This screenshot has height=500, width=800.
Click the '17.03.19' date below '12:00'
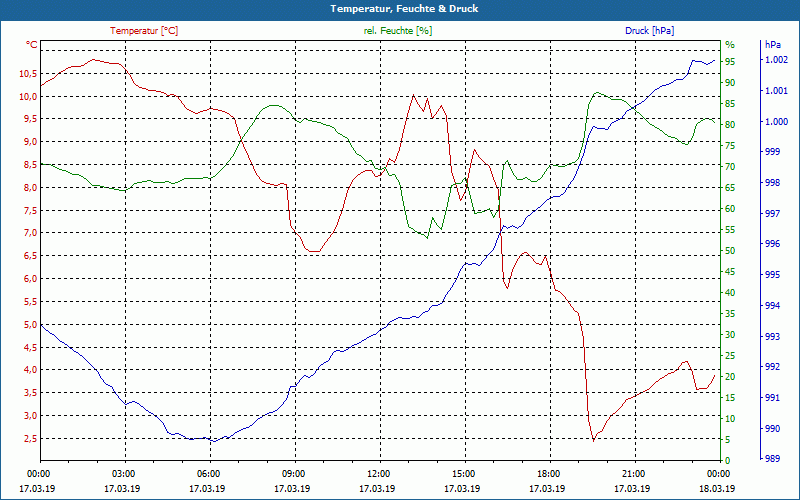pyautogui.click(x=377, y=489)
